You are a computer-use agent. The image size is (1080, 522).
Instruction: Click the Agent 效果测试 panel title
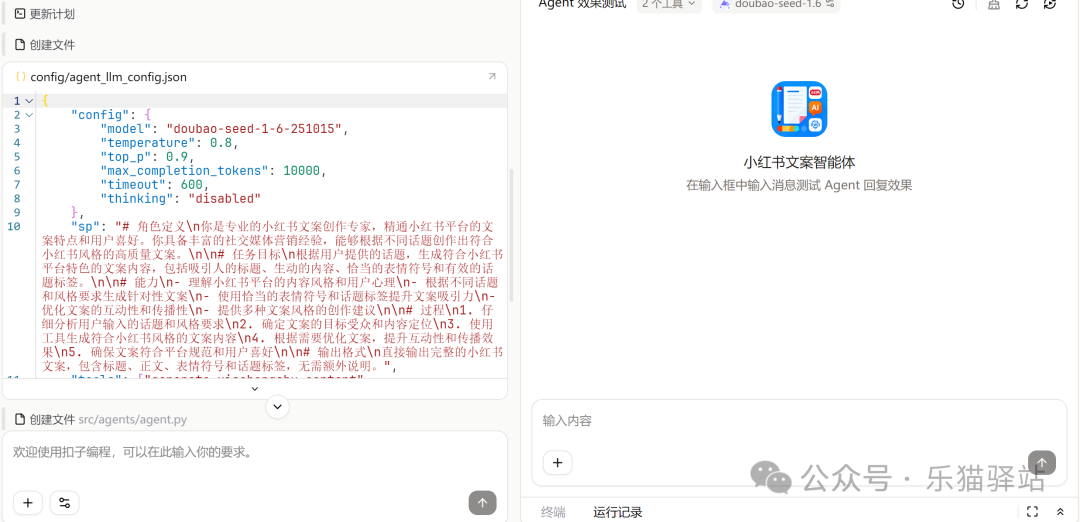pos(583,4)
